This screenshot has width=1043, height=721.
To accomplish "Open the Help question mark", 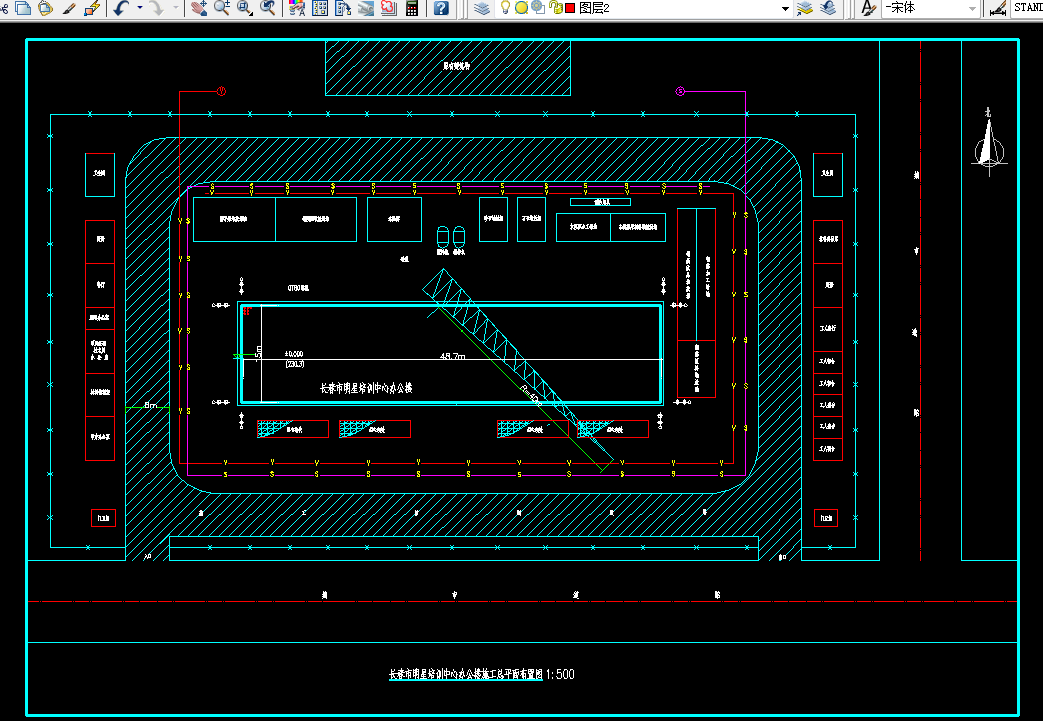I will 440,8.
